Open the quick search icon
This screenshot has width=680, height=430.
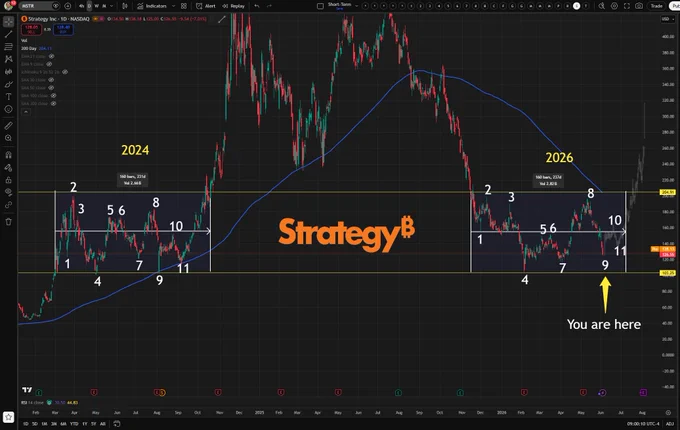pos(602,6)
